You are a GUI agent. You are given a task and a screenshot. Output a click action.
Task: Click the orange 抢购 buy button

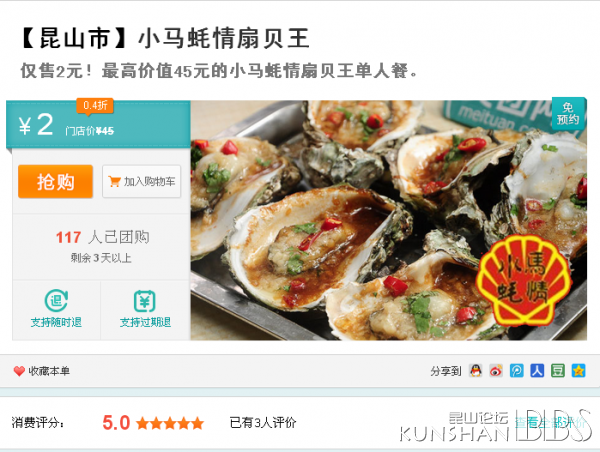[x=55, y=181]
